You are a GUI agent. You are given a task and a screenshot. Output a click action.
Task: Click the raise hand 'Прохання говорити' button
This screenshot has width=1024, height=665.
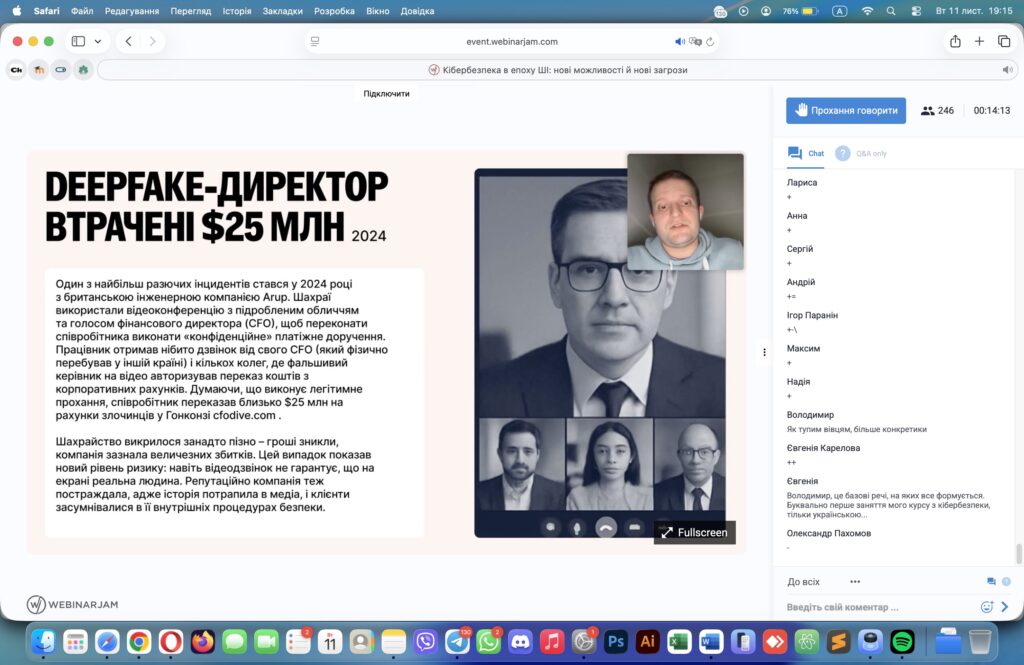tap(845, 111)
